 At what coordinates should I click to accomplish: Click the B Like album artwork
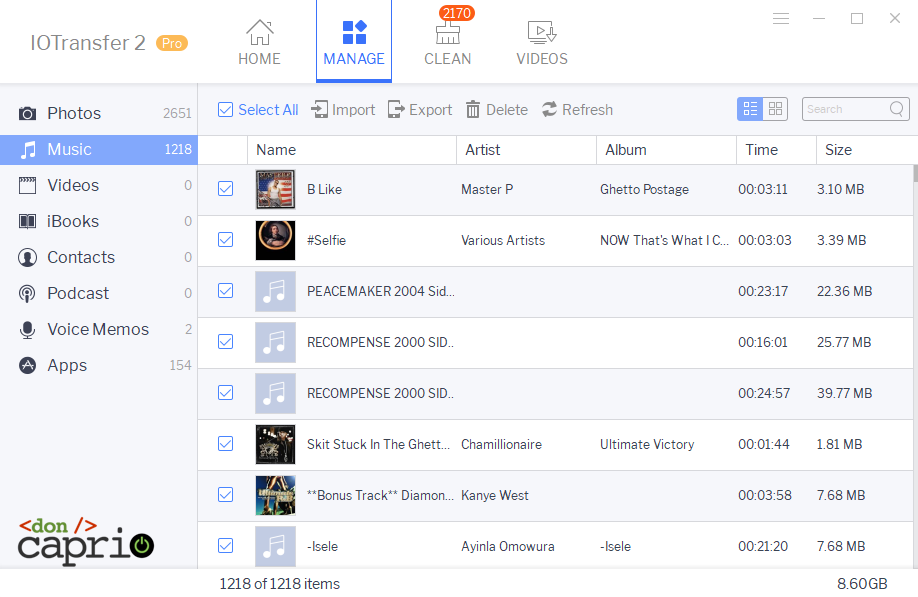275,189
